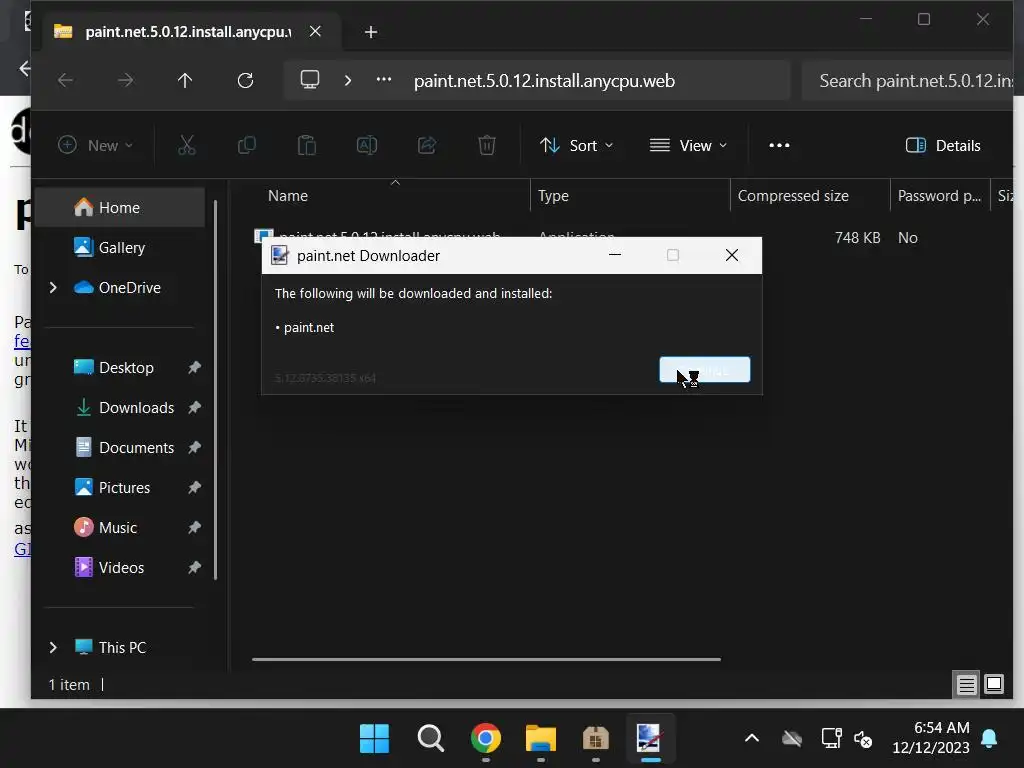Go back with the Back arrow
This screenshot has width=1024, height=768.
(65, 80)
